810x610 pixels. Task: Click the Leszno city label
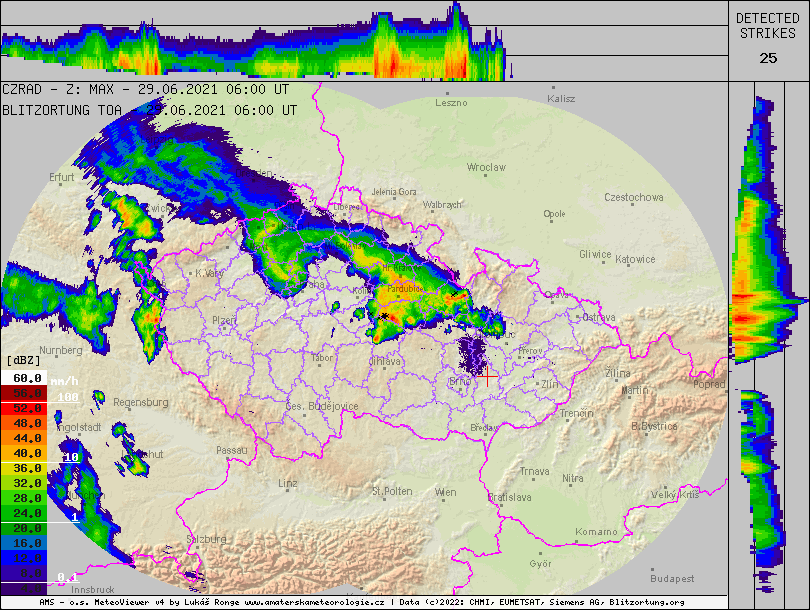point(451,103)
